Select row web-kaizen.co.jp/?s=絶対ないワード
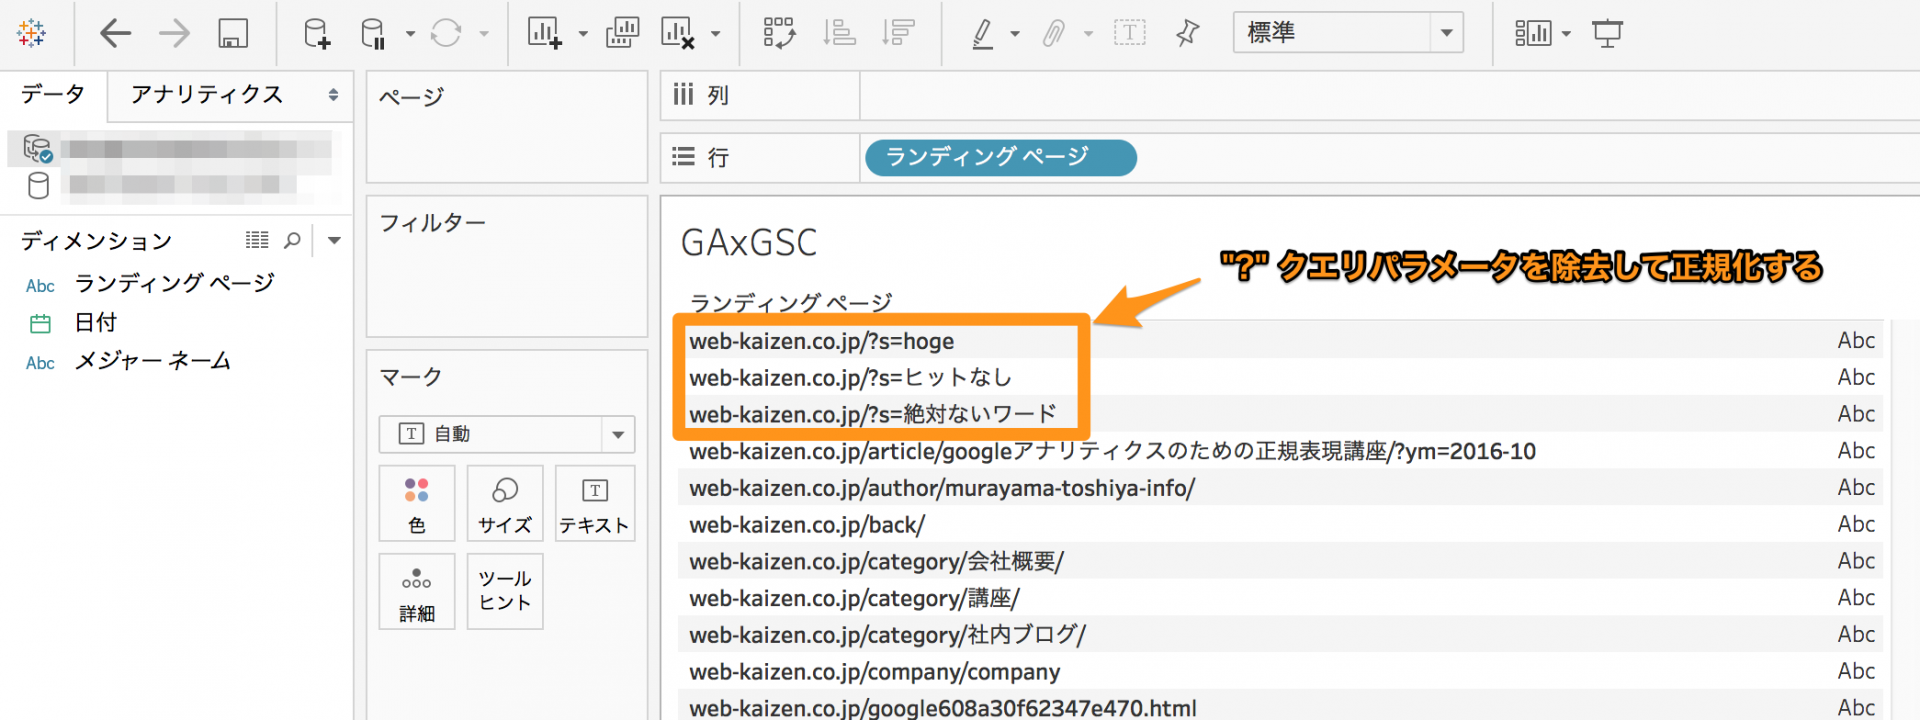The image size is (1920, 720). pyautogui.click(x=873, y=414)
